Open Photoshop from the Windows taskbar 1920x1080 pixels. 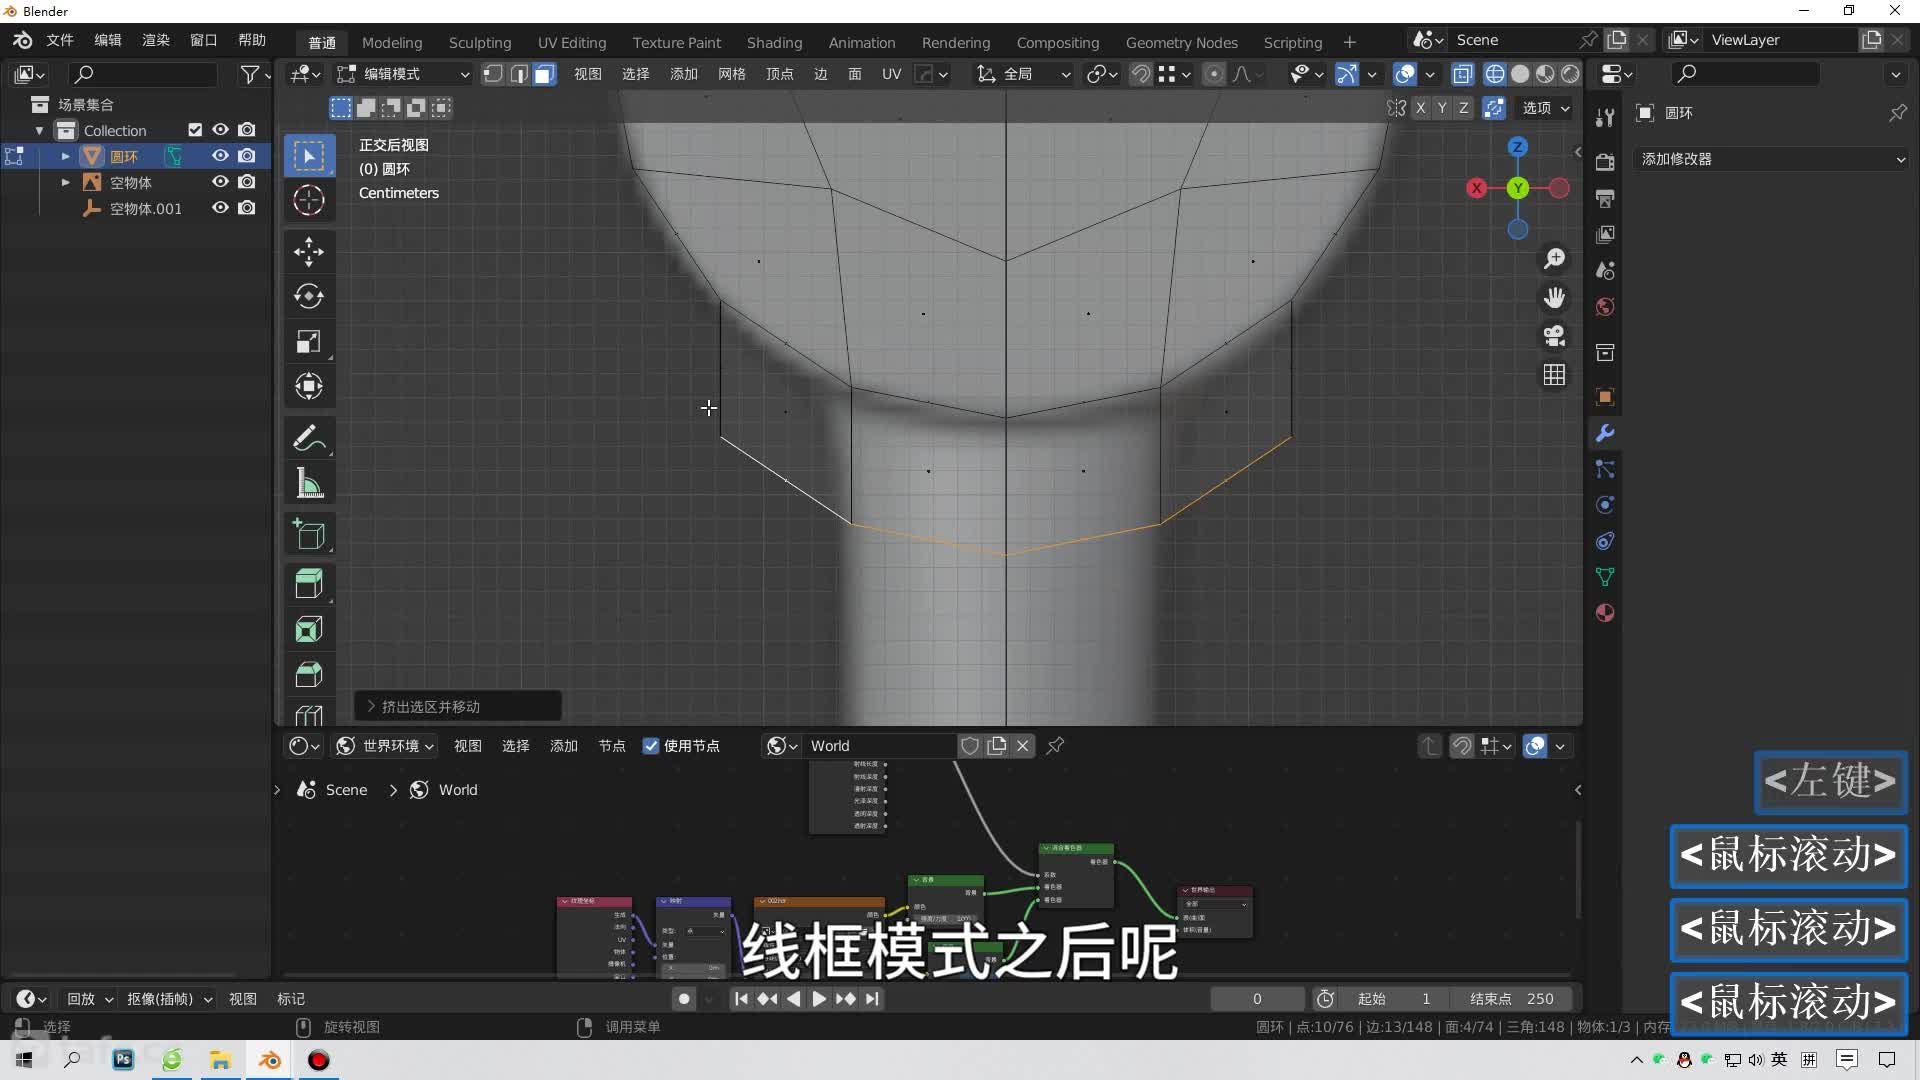tap(123, 1060)
